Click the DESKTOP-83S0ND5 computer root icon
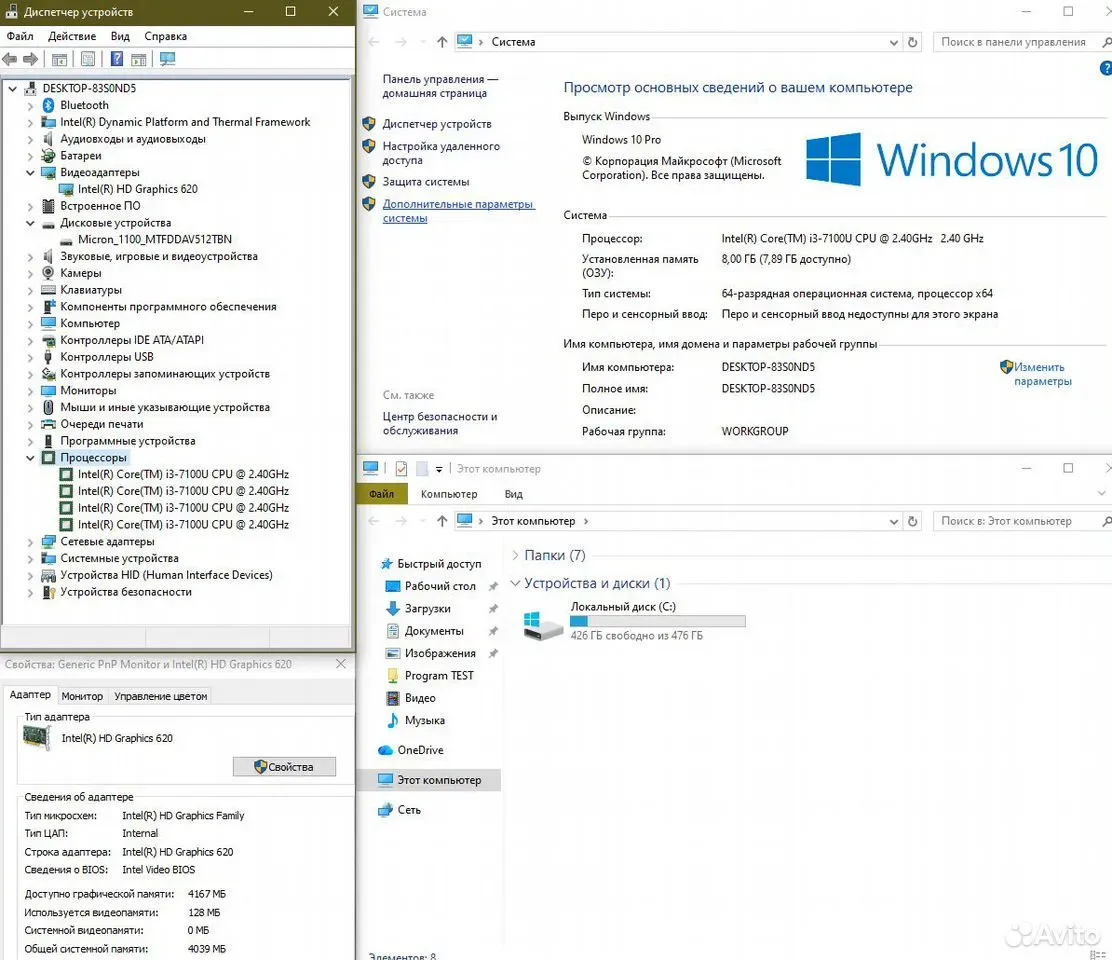This screenshot has width=1112, height=960. click(x=30, y=89)
